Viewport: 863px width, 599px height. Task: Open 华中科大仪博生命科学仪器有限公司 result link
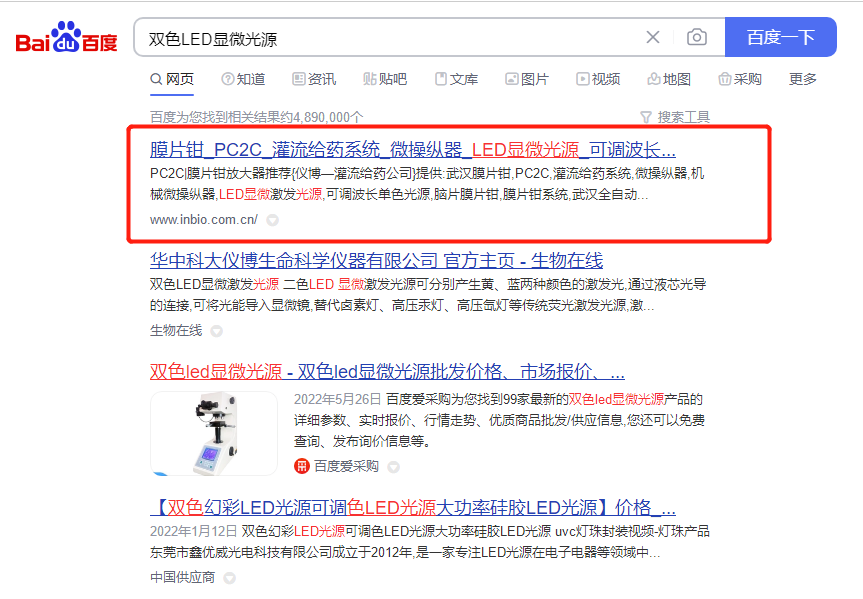(376, 260)
